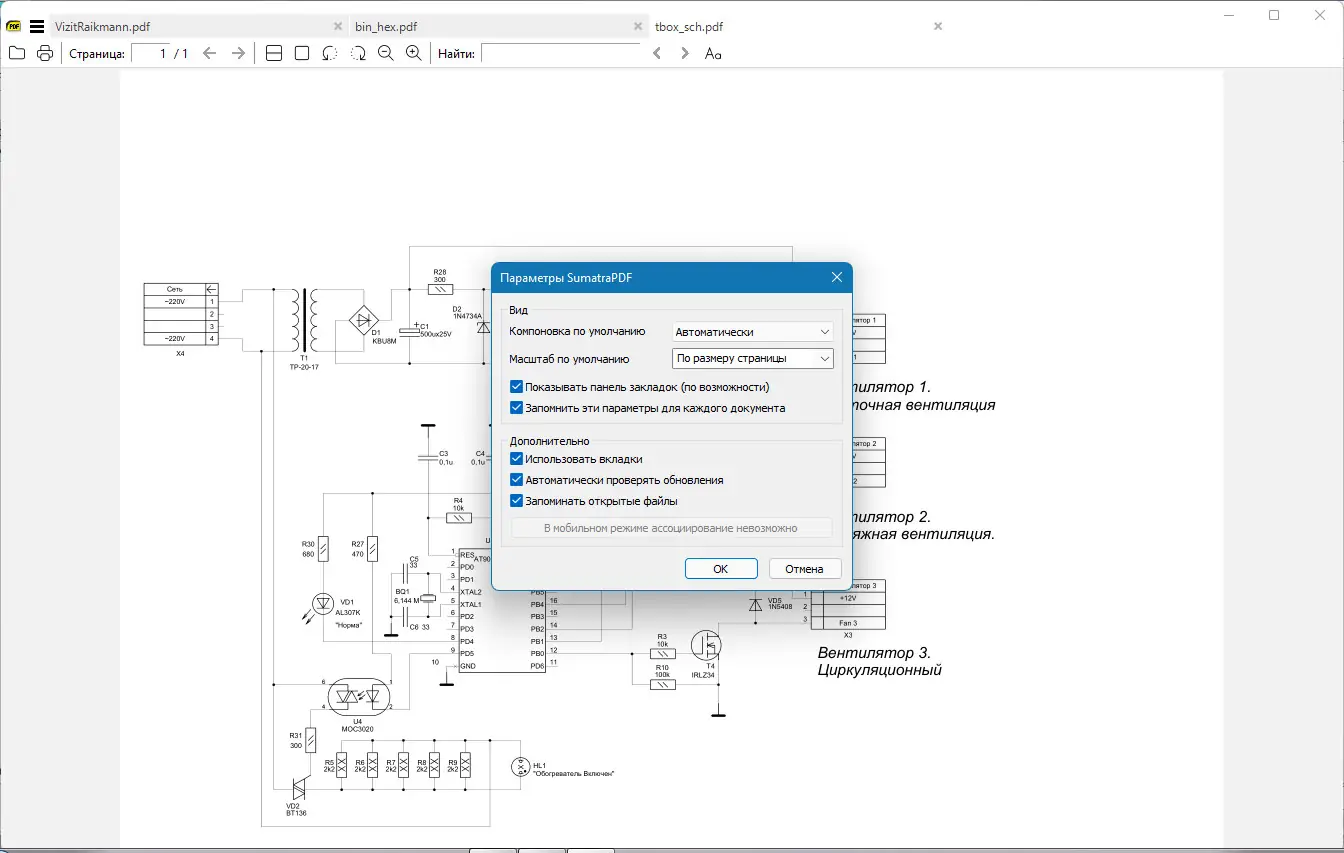Click the 'Вид' group label in dialog
The image size is (1344, 853).
[x=518, y=310]
